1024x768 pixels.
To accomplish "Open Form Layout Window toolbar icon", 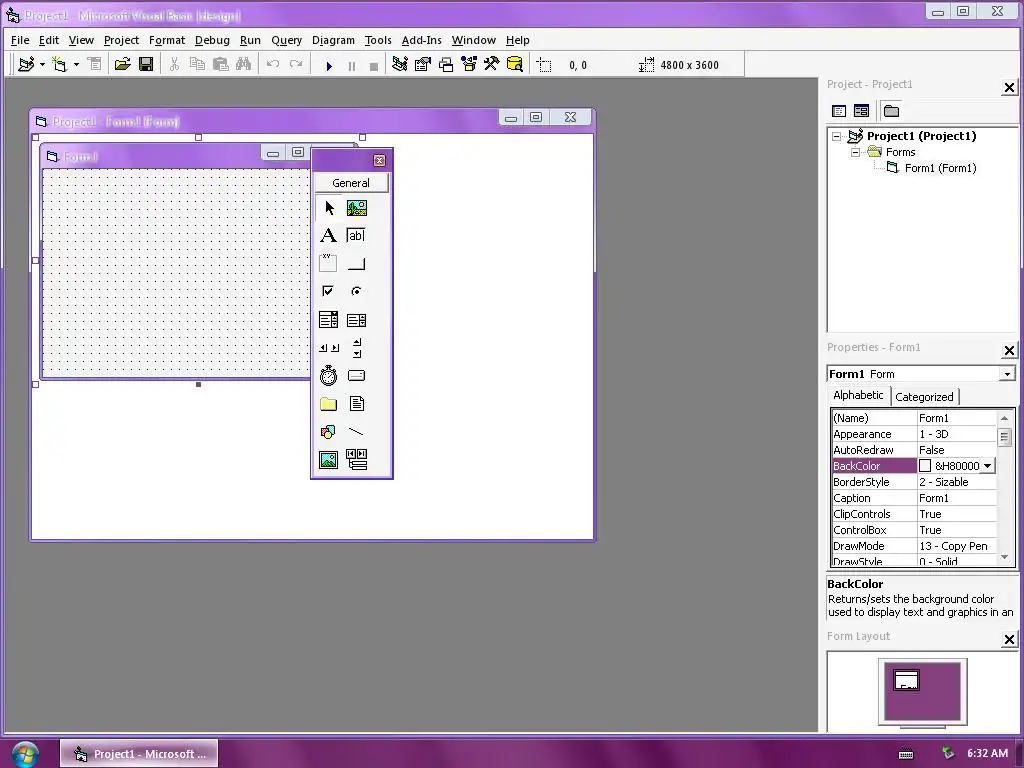I will [x=446, y=65].
